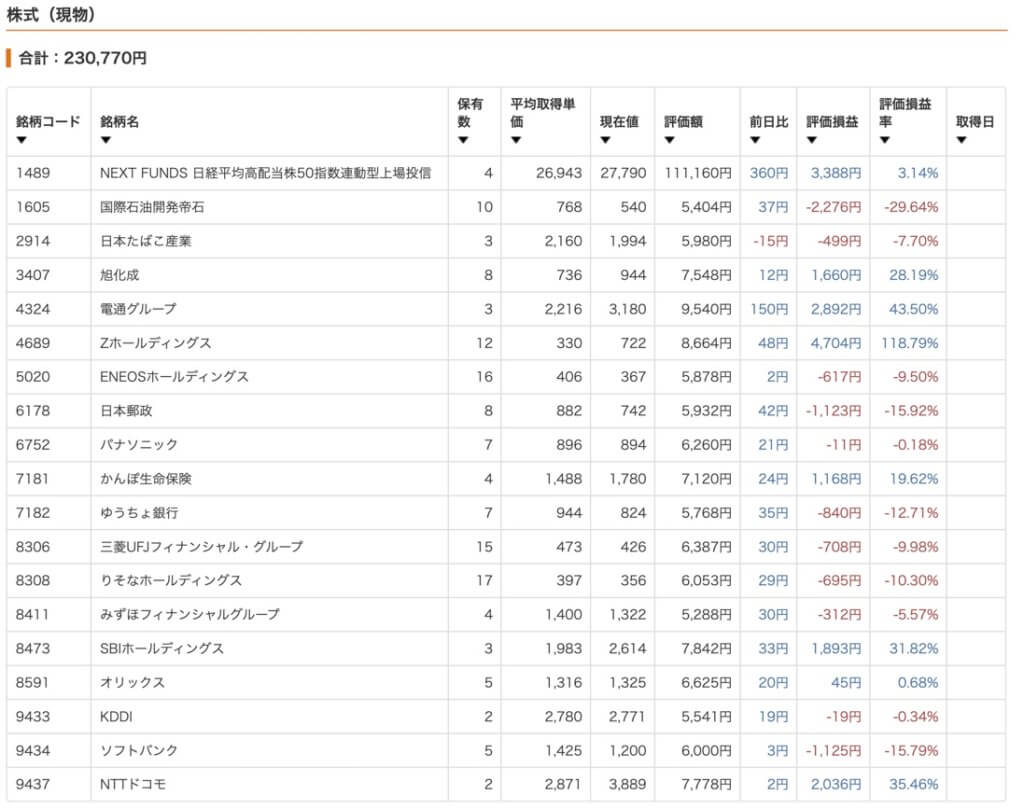The width and height of the screenshot is (1024, 809).
Task: Click 保有数 value 17
Action: coord(485,580)
